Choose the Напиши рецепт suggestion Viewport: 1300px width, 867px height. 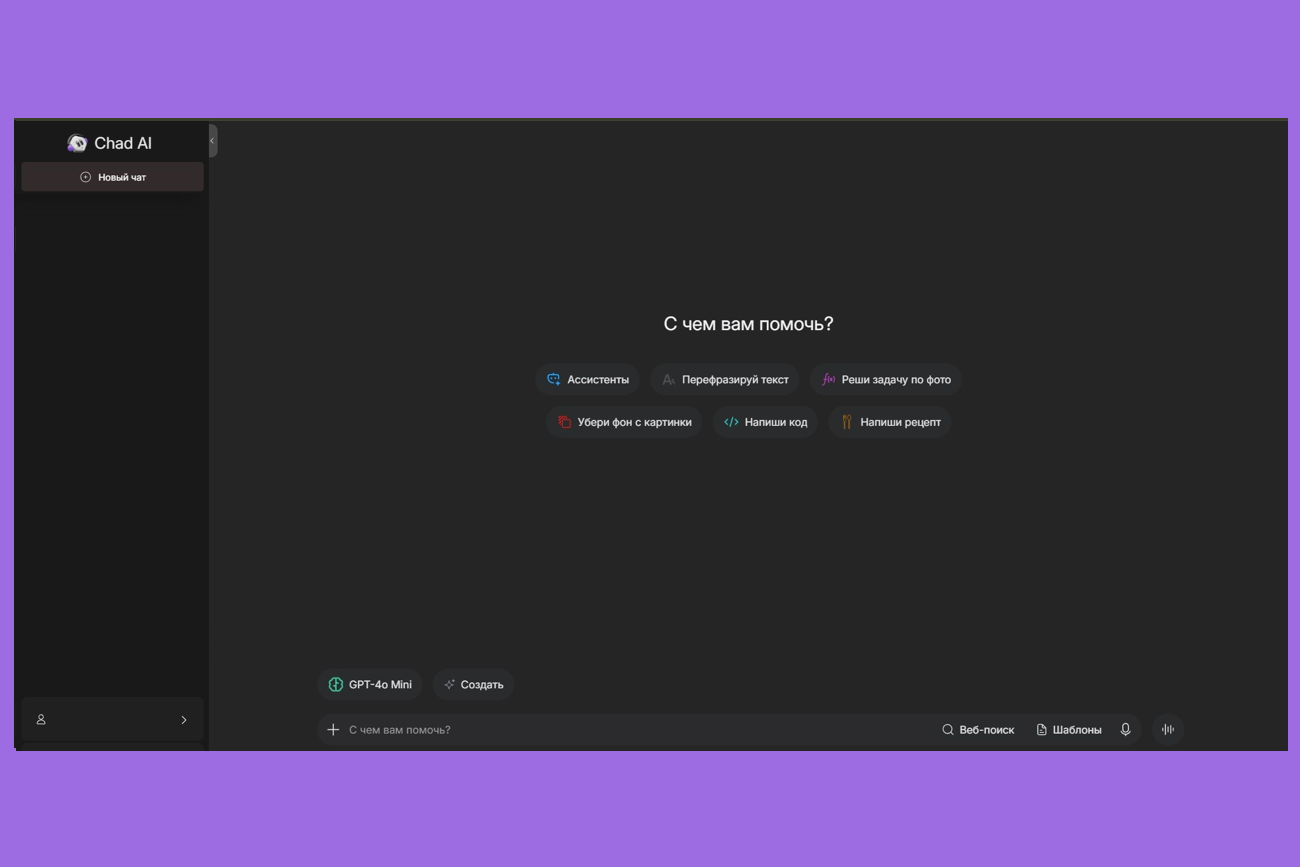[x=889, y=422]
